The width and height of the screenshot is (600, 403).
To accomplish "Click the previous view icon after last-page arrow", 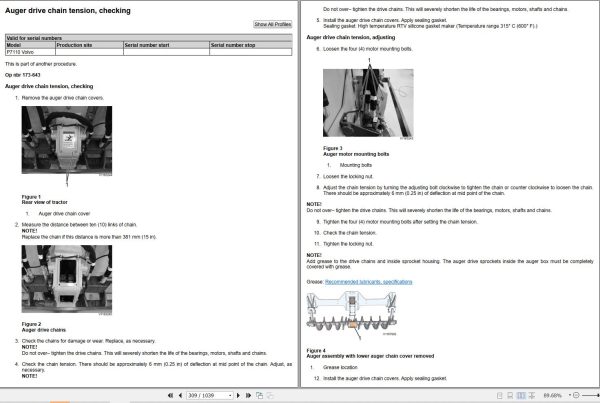I will [x=259, y=395].
